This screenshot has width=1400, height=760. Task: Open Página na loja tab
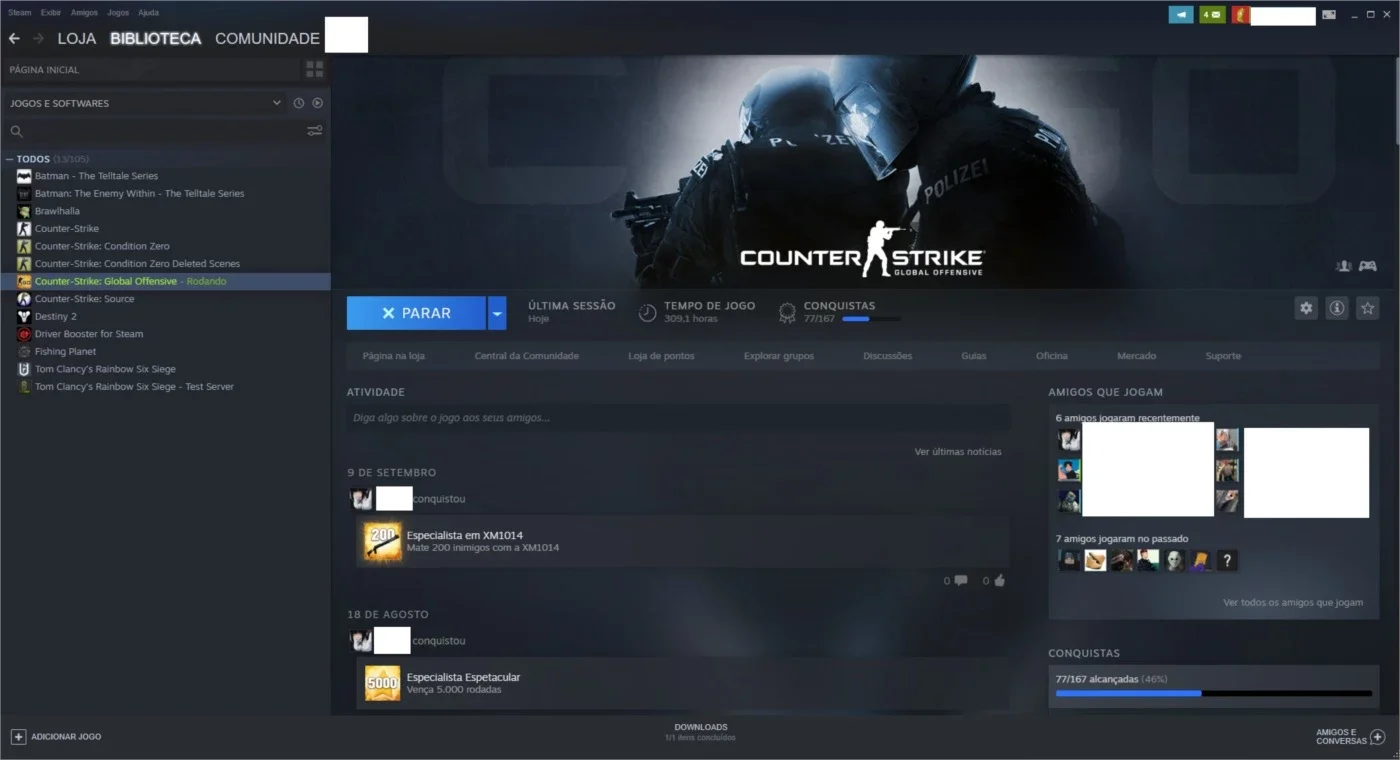(x=393, y=356)
